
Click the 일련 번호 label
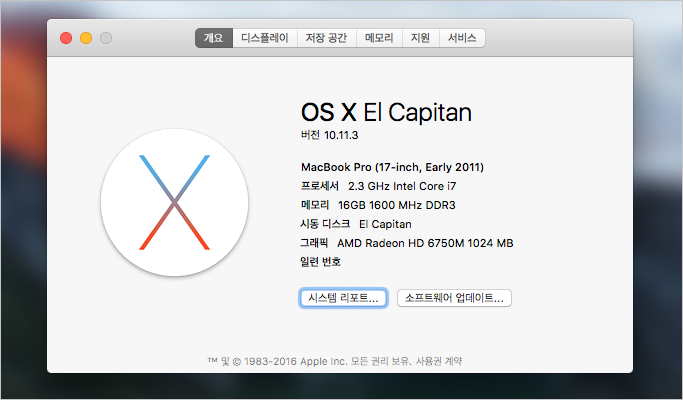321,262
